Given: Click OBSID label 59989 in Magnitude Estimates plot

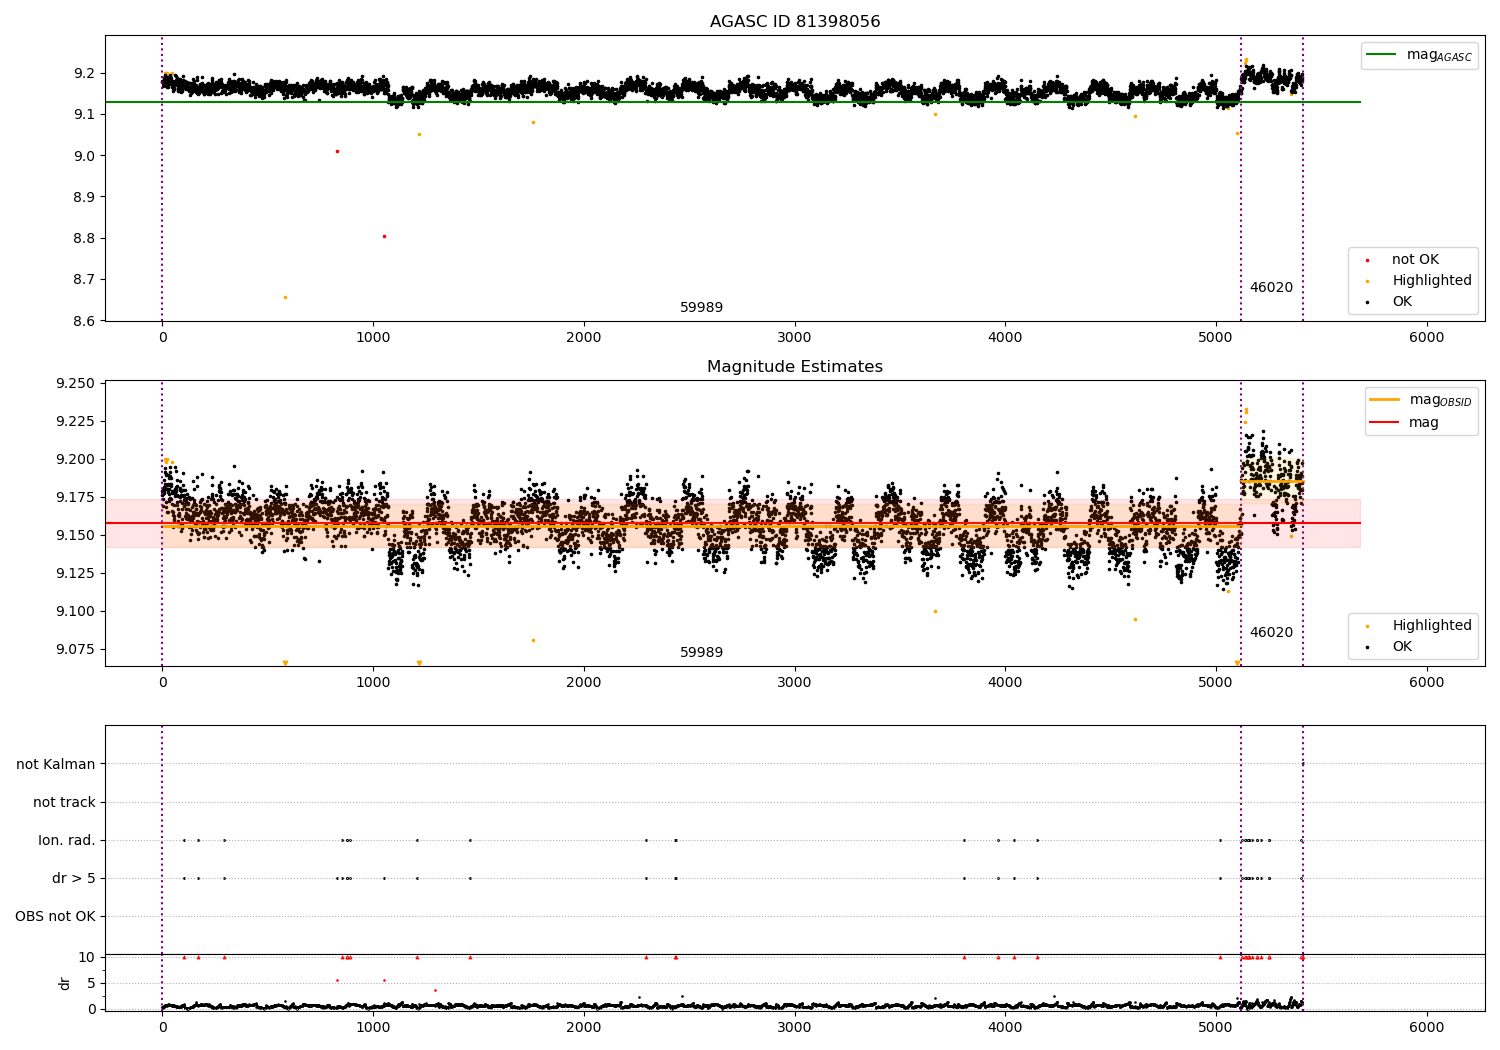Looking at the screenshot, I should point(701,653).
